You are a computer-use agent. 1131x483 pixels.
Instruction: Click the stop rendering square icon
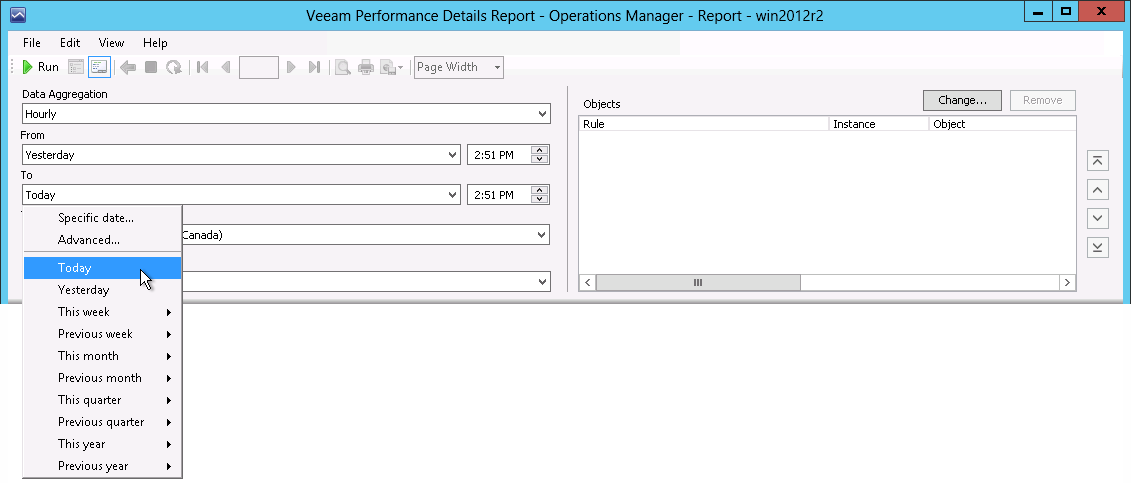coord(151,67)
